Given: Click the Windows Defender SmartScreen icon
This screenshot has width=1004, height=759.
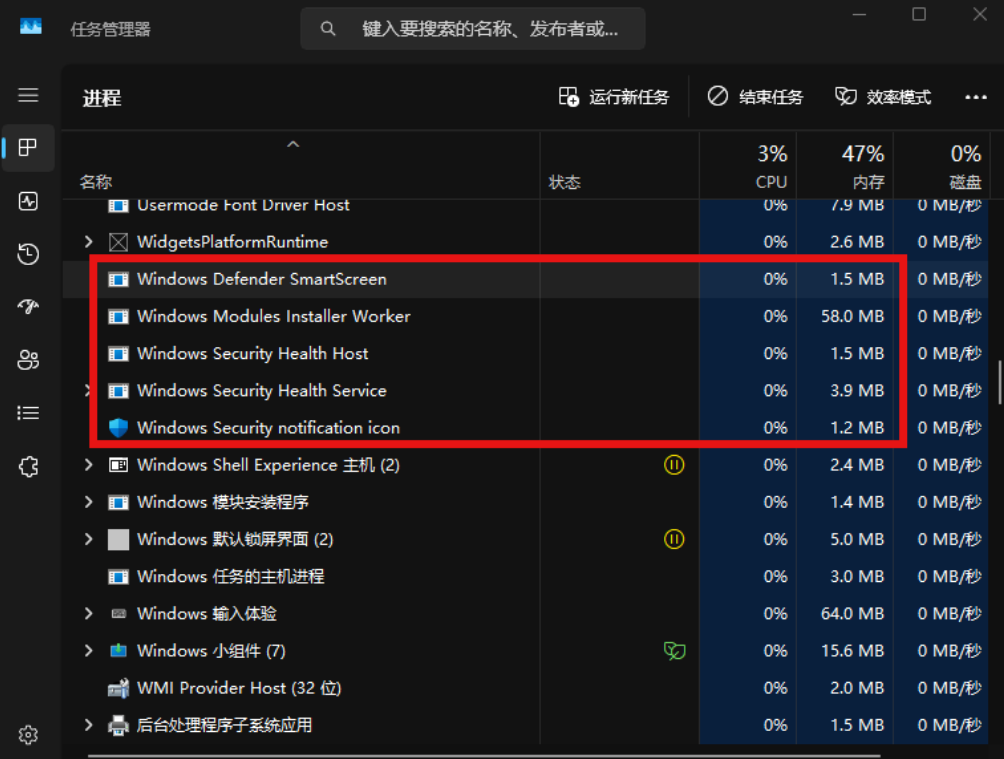Looking at the screenshot, I should [x=118, y=279].
